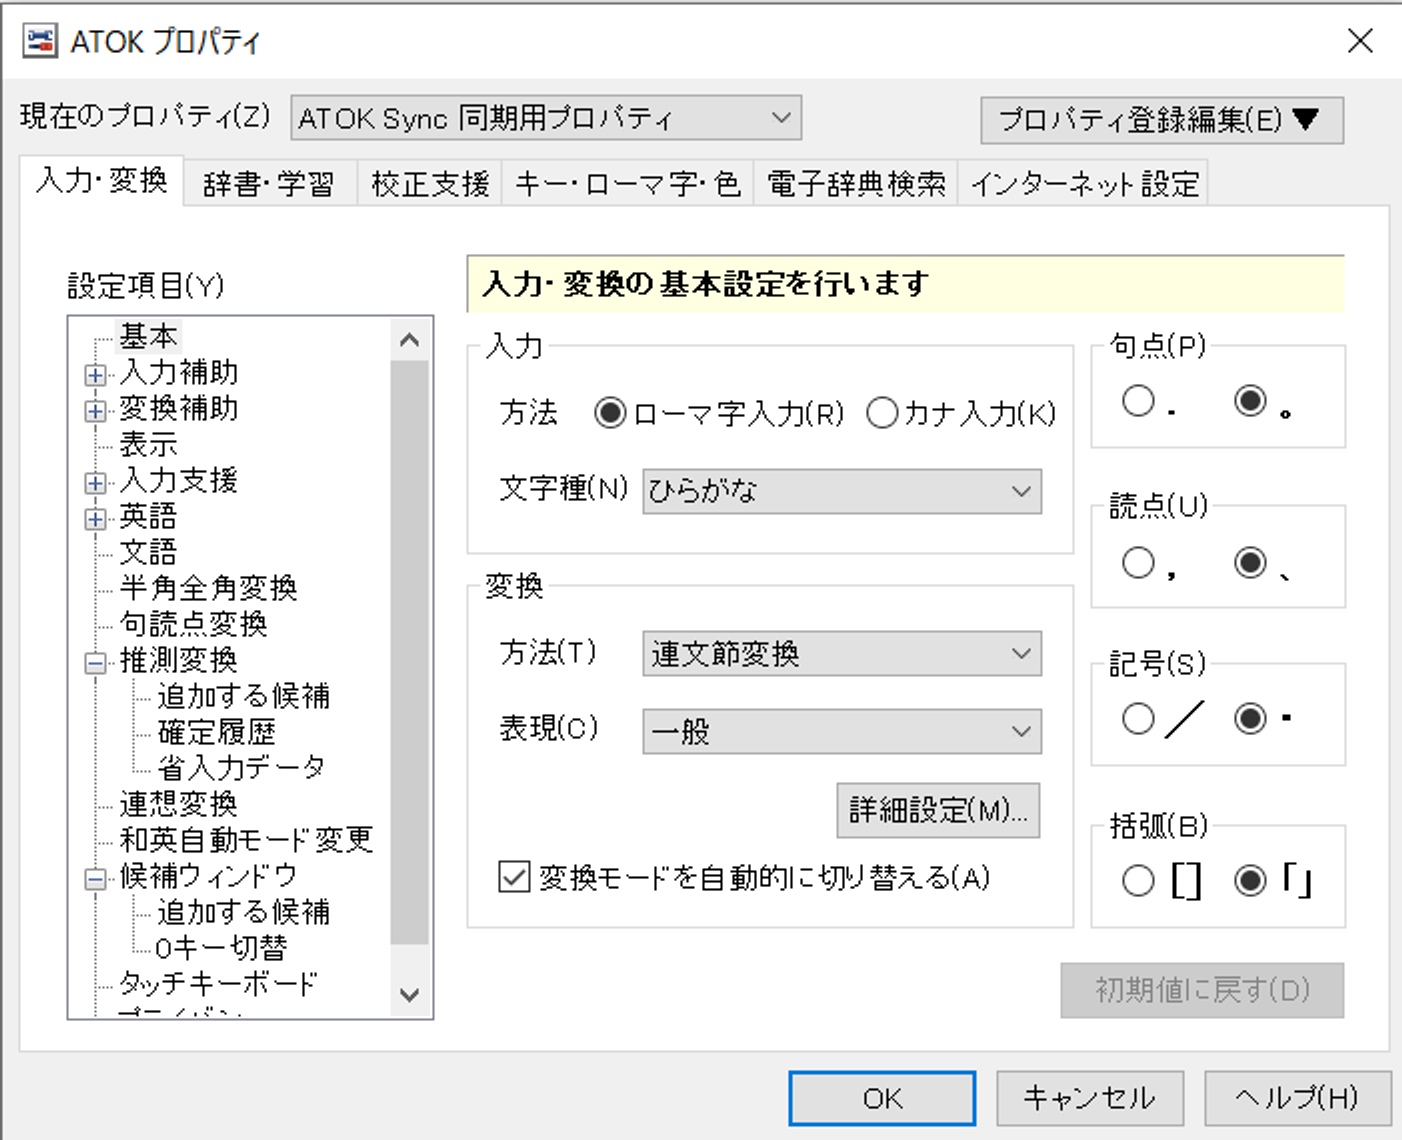1402x1140 pixels.
Task: Select the slash 記号 option
Action: [1138, 718]
